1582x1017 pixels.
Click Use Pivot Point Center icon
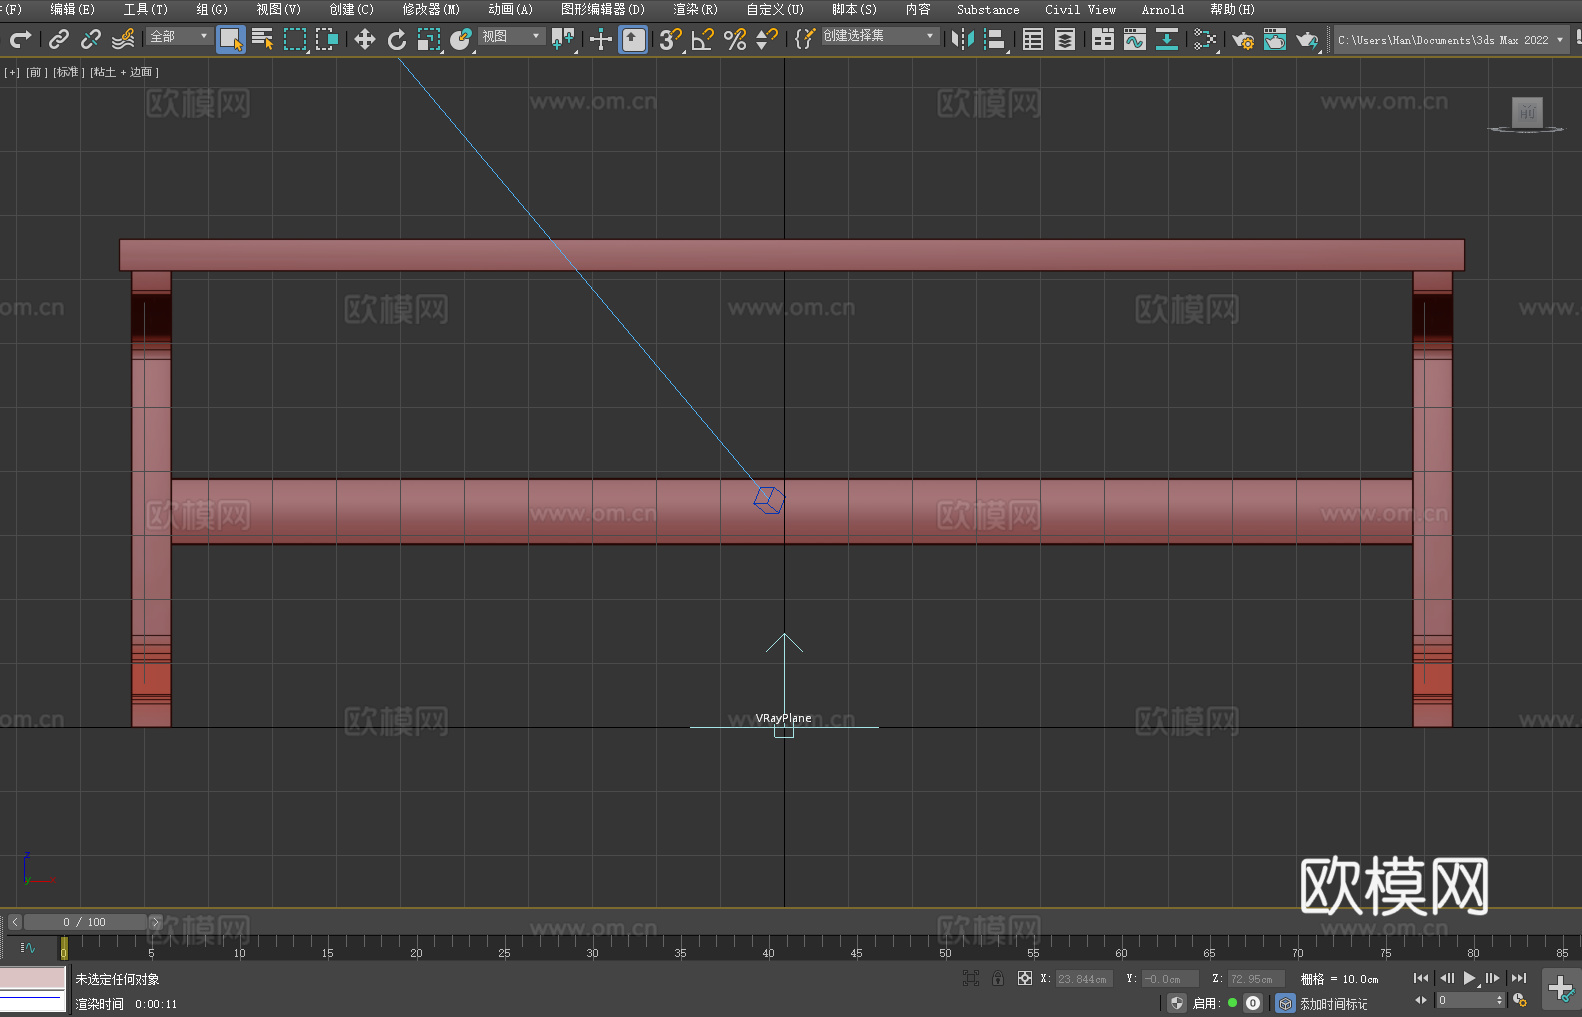coord(563,39)
